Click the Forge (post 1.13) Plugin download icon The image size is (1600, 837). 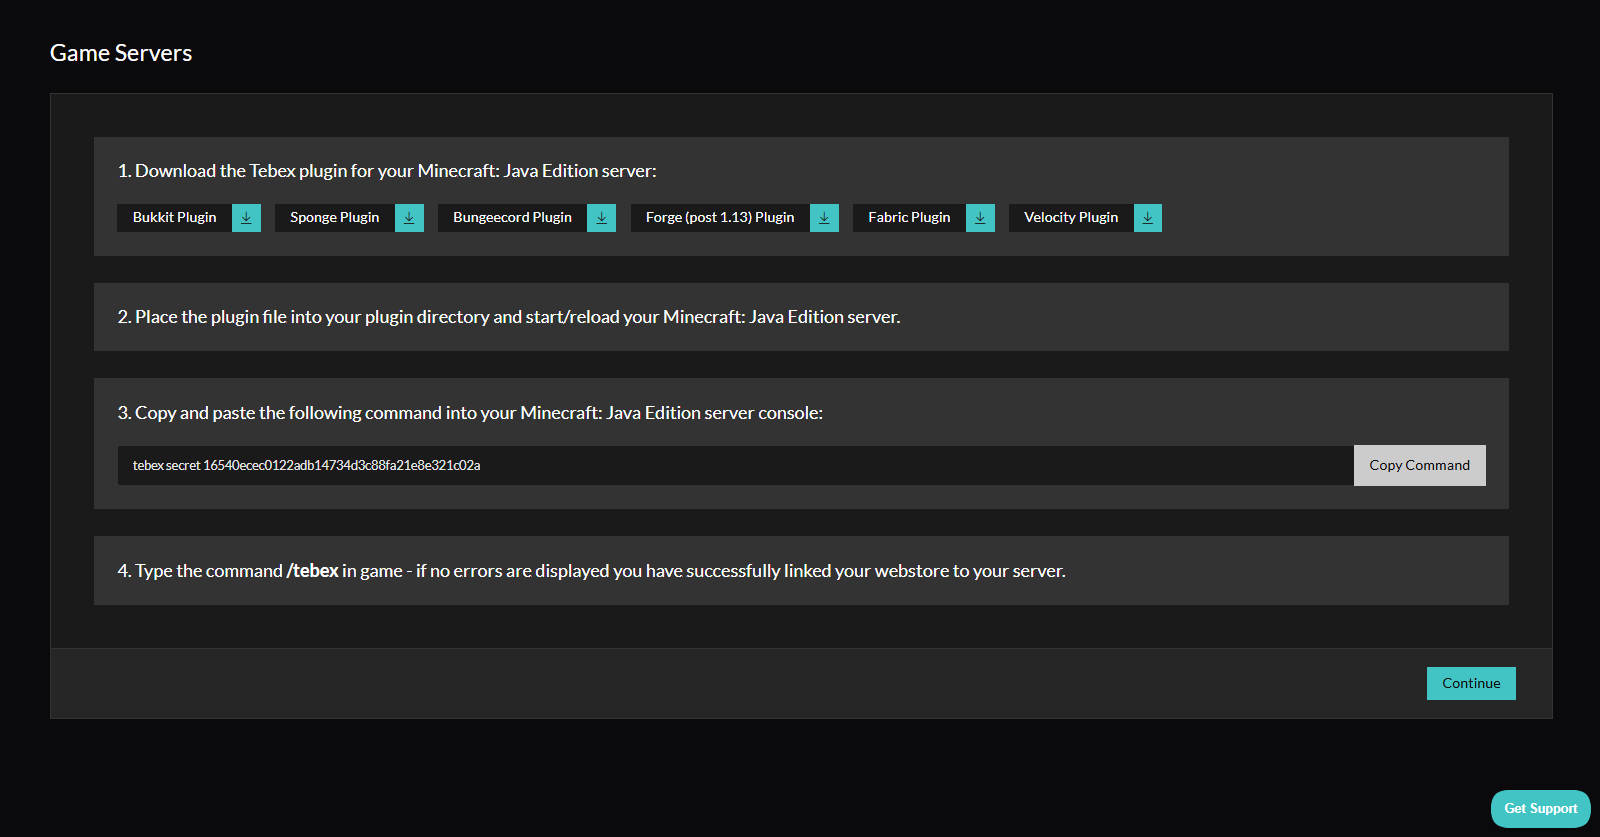point(824,218)
